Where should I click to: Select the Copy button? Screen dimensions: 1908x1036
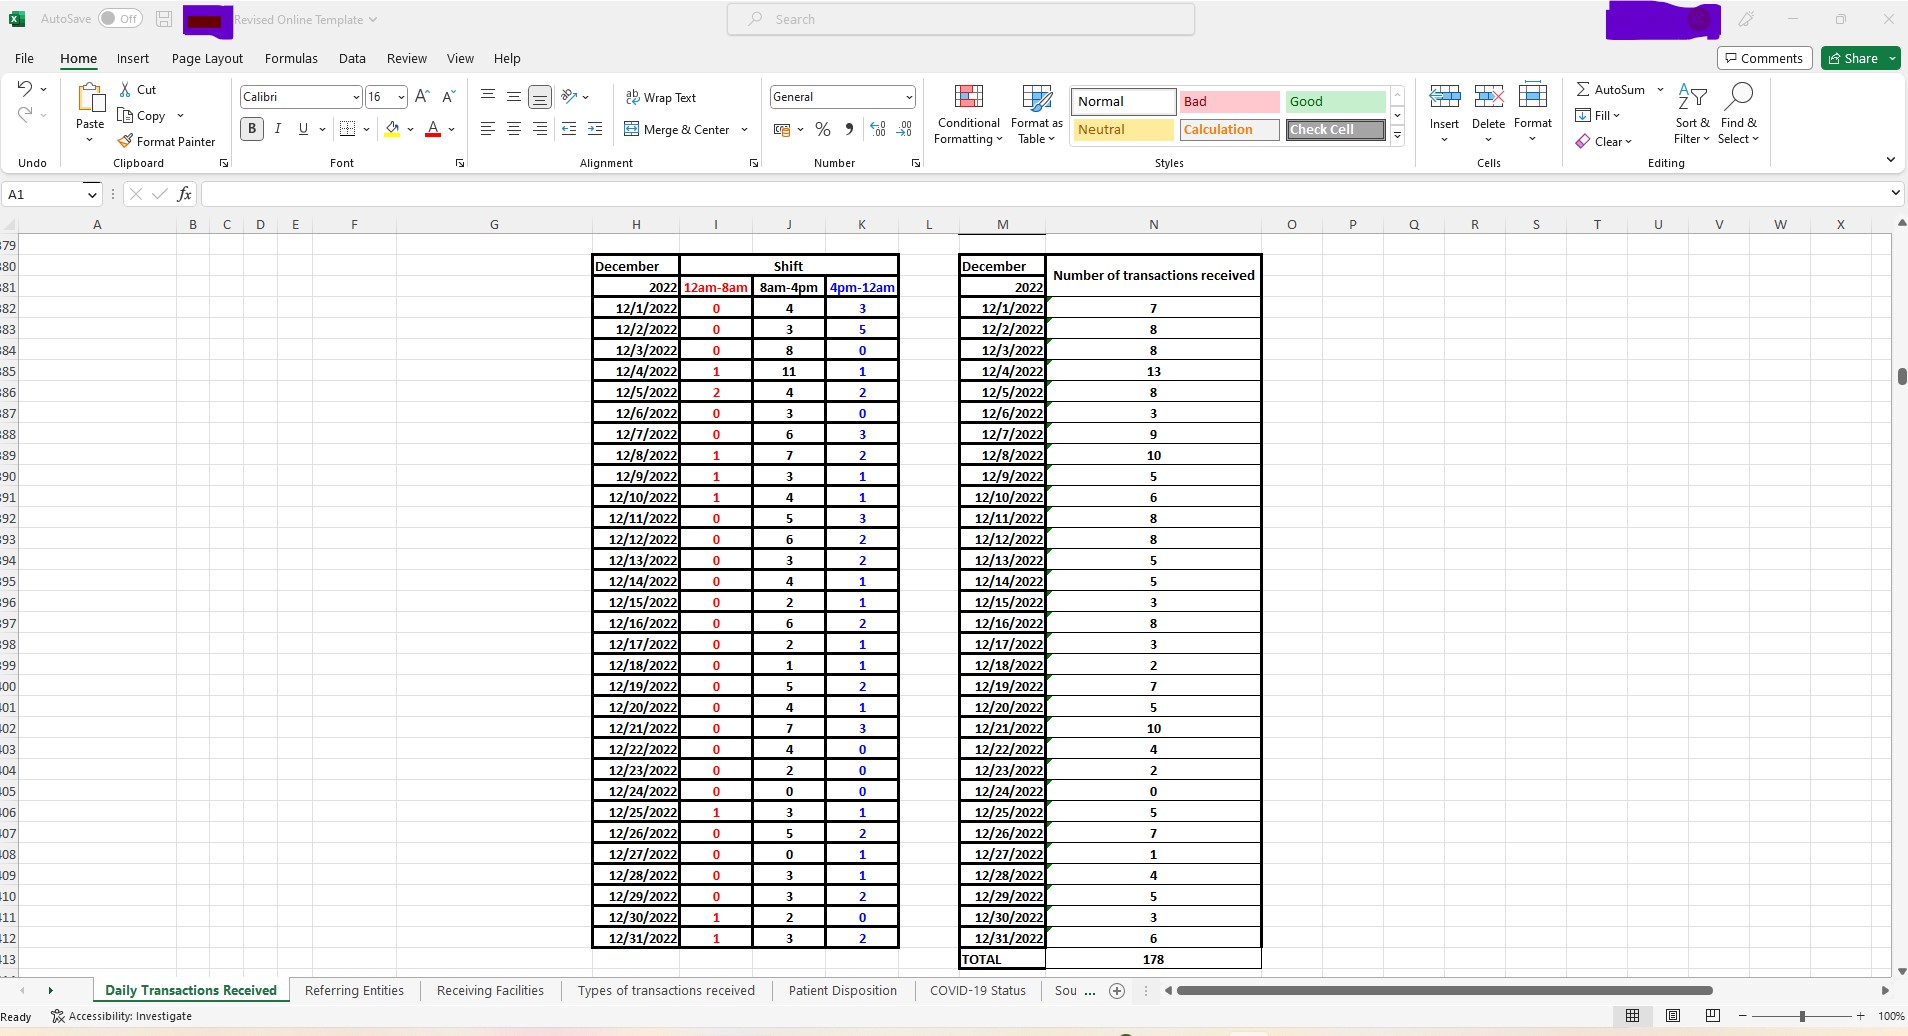142,116
